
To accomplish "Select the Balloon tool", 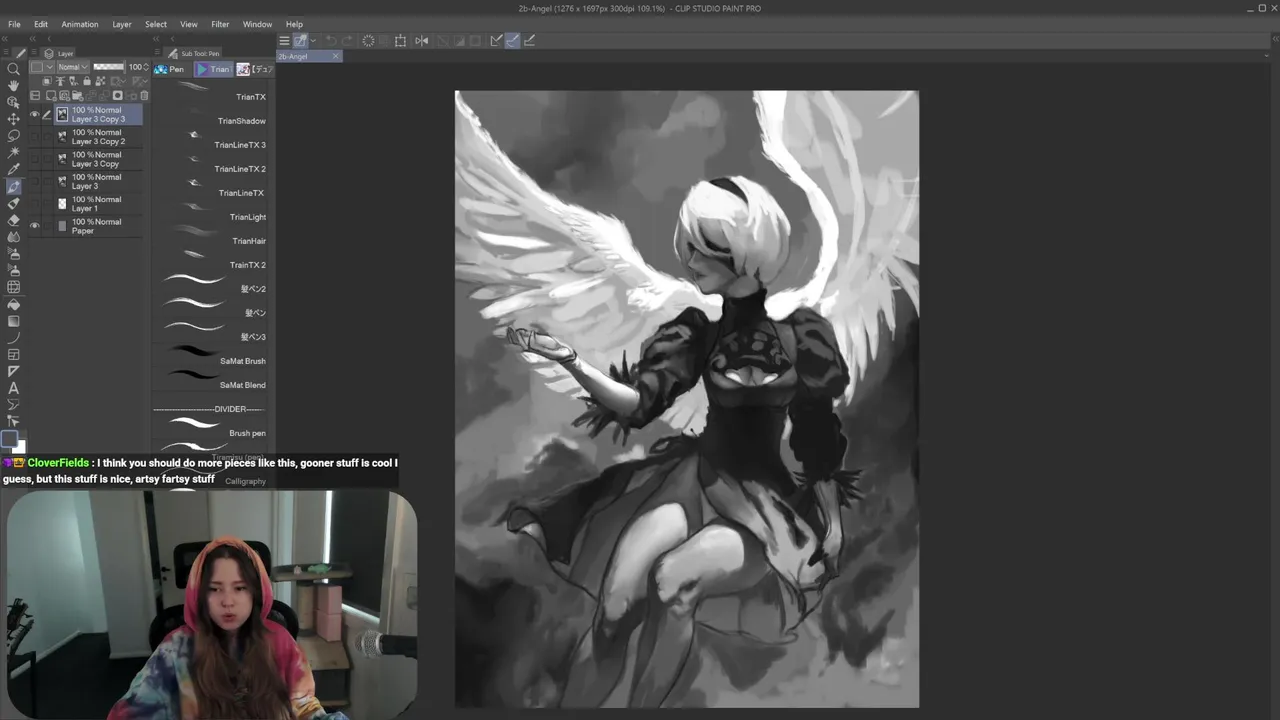I will [x=13, y=405].
